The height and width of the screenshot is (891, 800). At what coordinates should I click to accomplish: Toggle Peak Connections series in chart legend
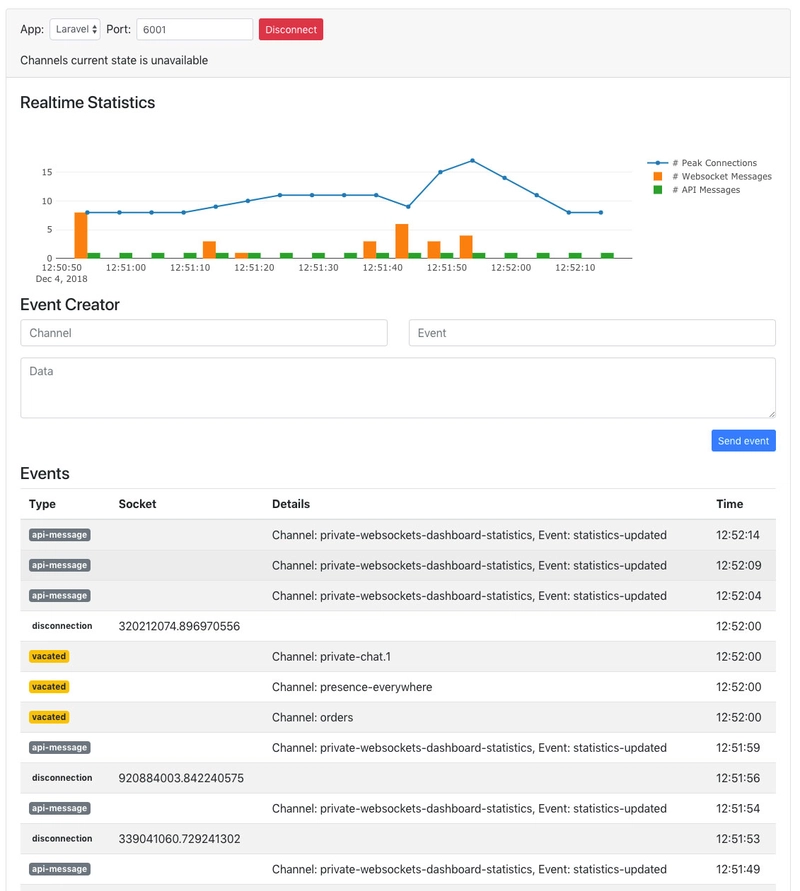[714, 163]
